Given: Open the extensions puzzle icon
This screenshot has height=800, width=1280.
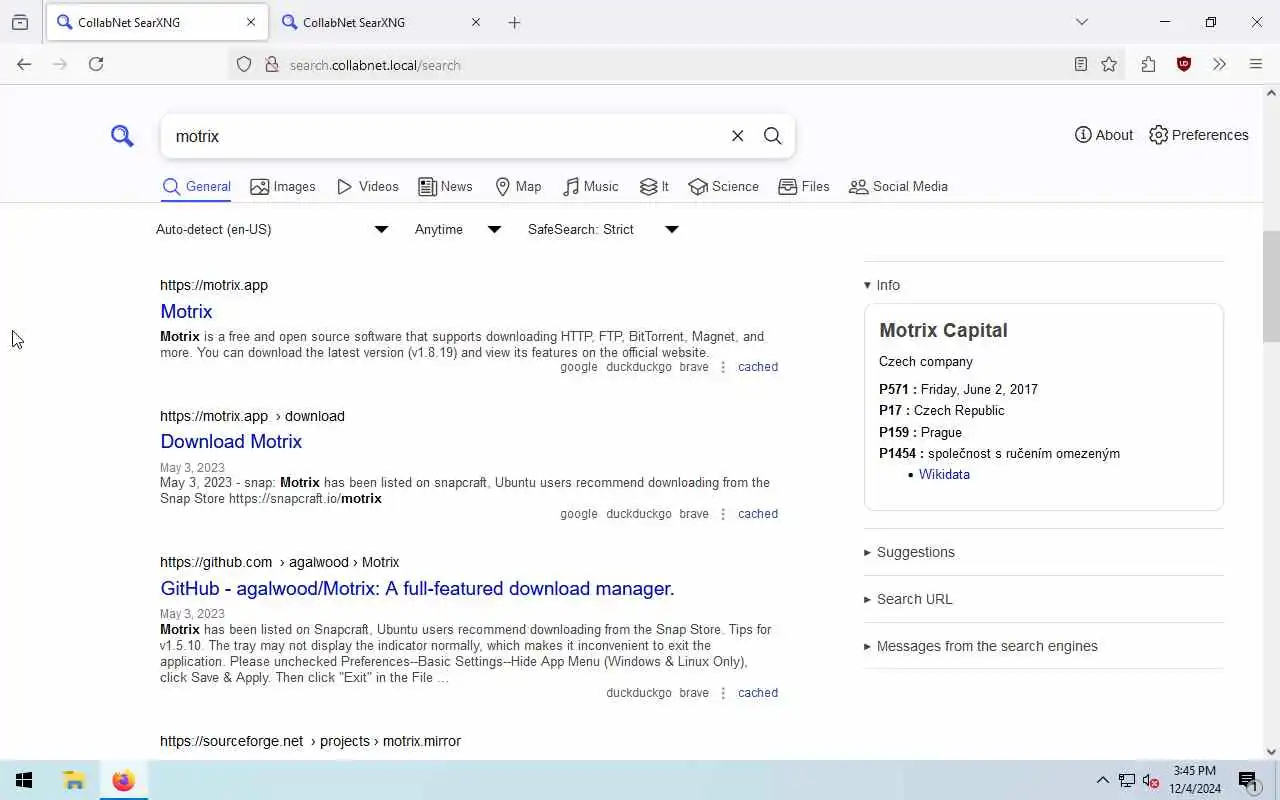Looking at the screenshot, I should click(1148, 65).
